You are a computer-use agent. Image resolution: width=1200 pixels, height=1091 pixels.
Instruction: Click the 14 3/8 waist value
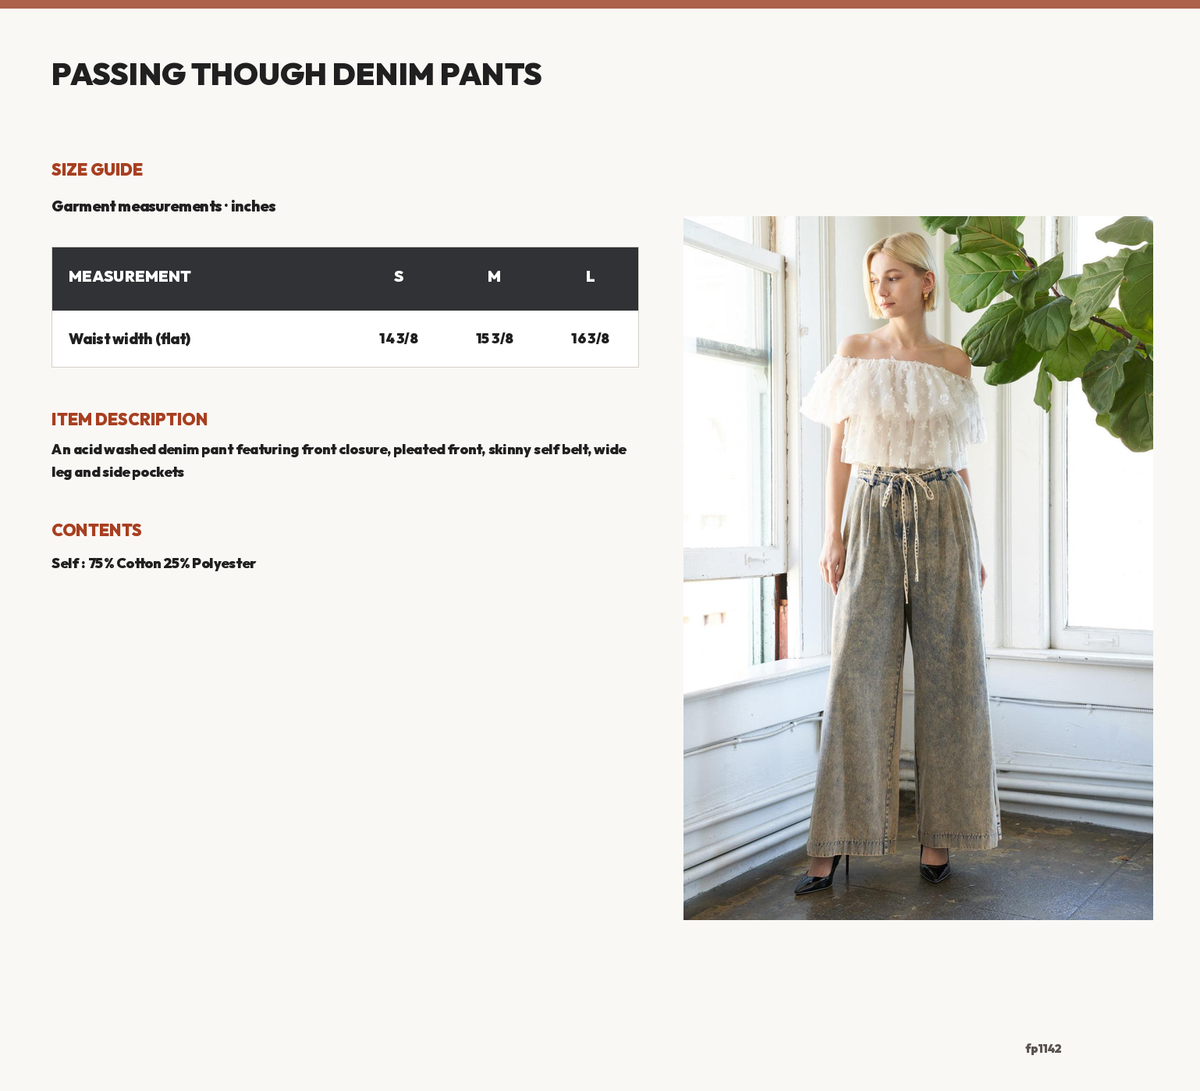pos(398,339)
